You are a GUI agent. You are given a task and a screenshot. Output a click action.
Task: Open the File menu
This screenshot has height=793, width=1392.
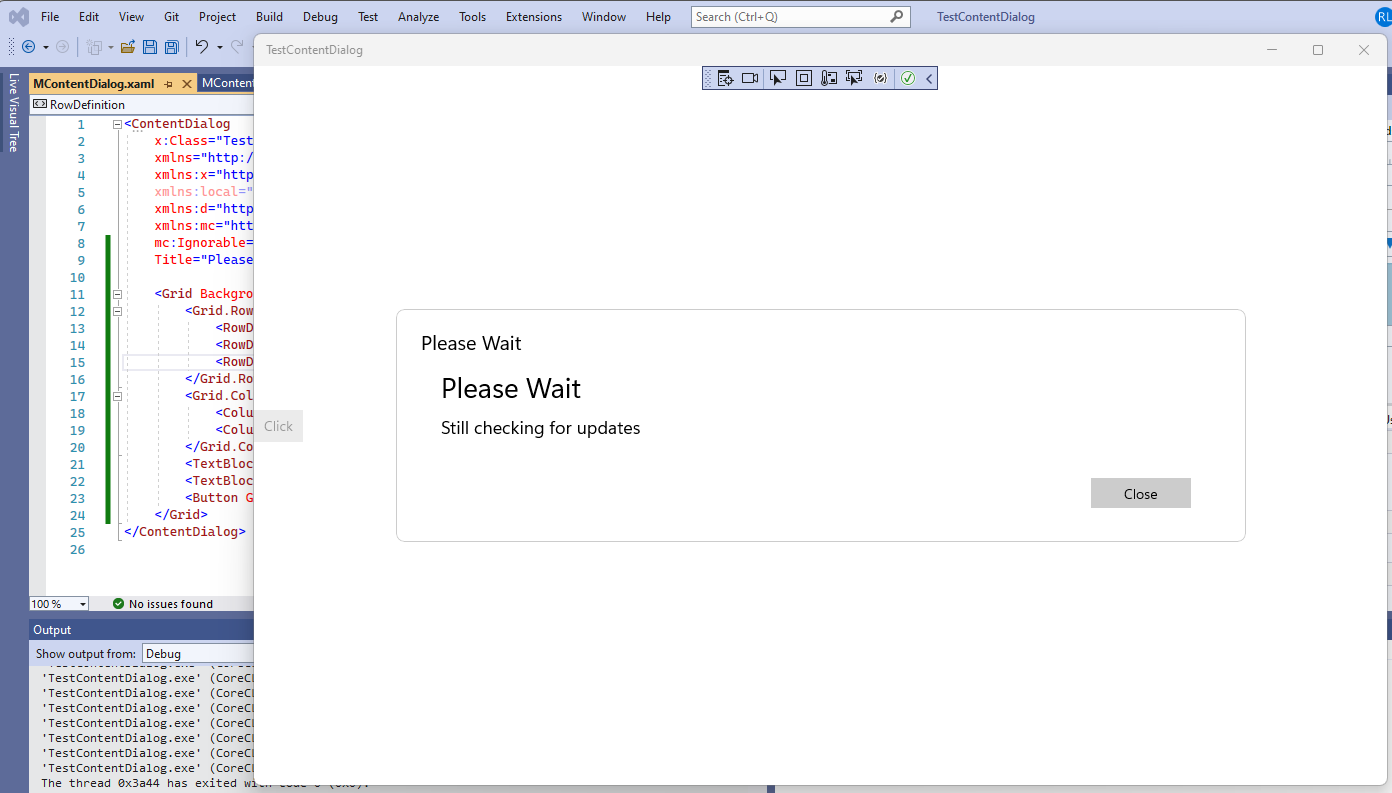click(50, 17)
